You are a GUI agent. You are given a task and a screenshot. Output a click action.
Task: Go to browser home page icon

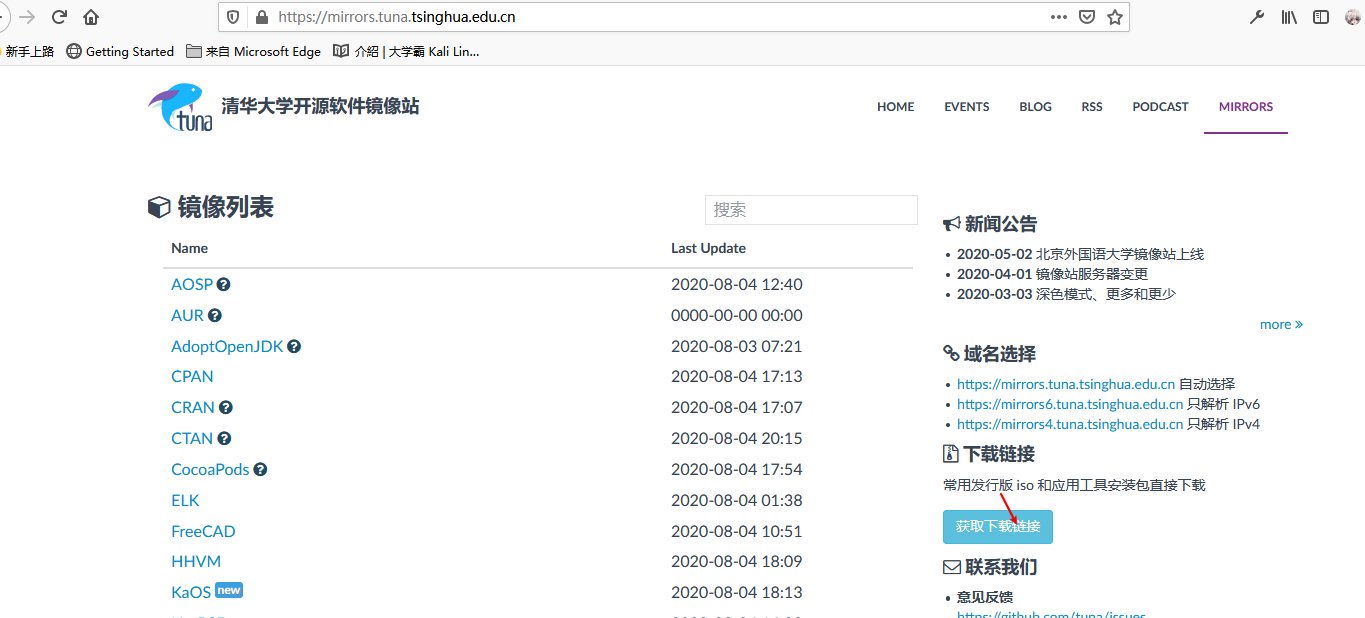[91, 17]
